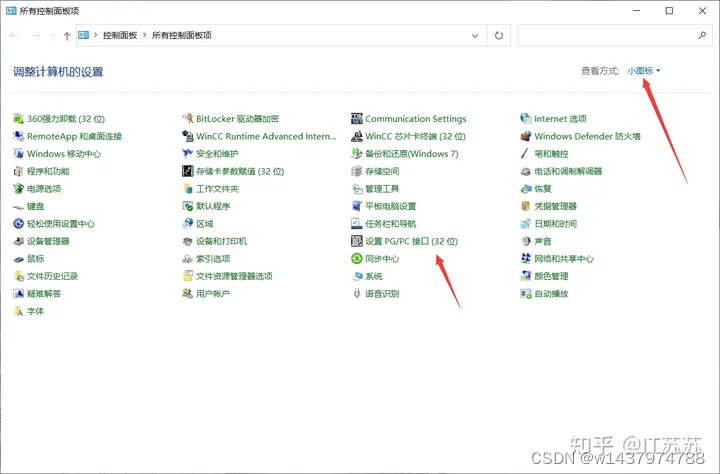Screen dimensions: 720x474
Task: Open the 用户帐户 link
Action: pyautogui.click(x=213, y=294)
